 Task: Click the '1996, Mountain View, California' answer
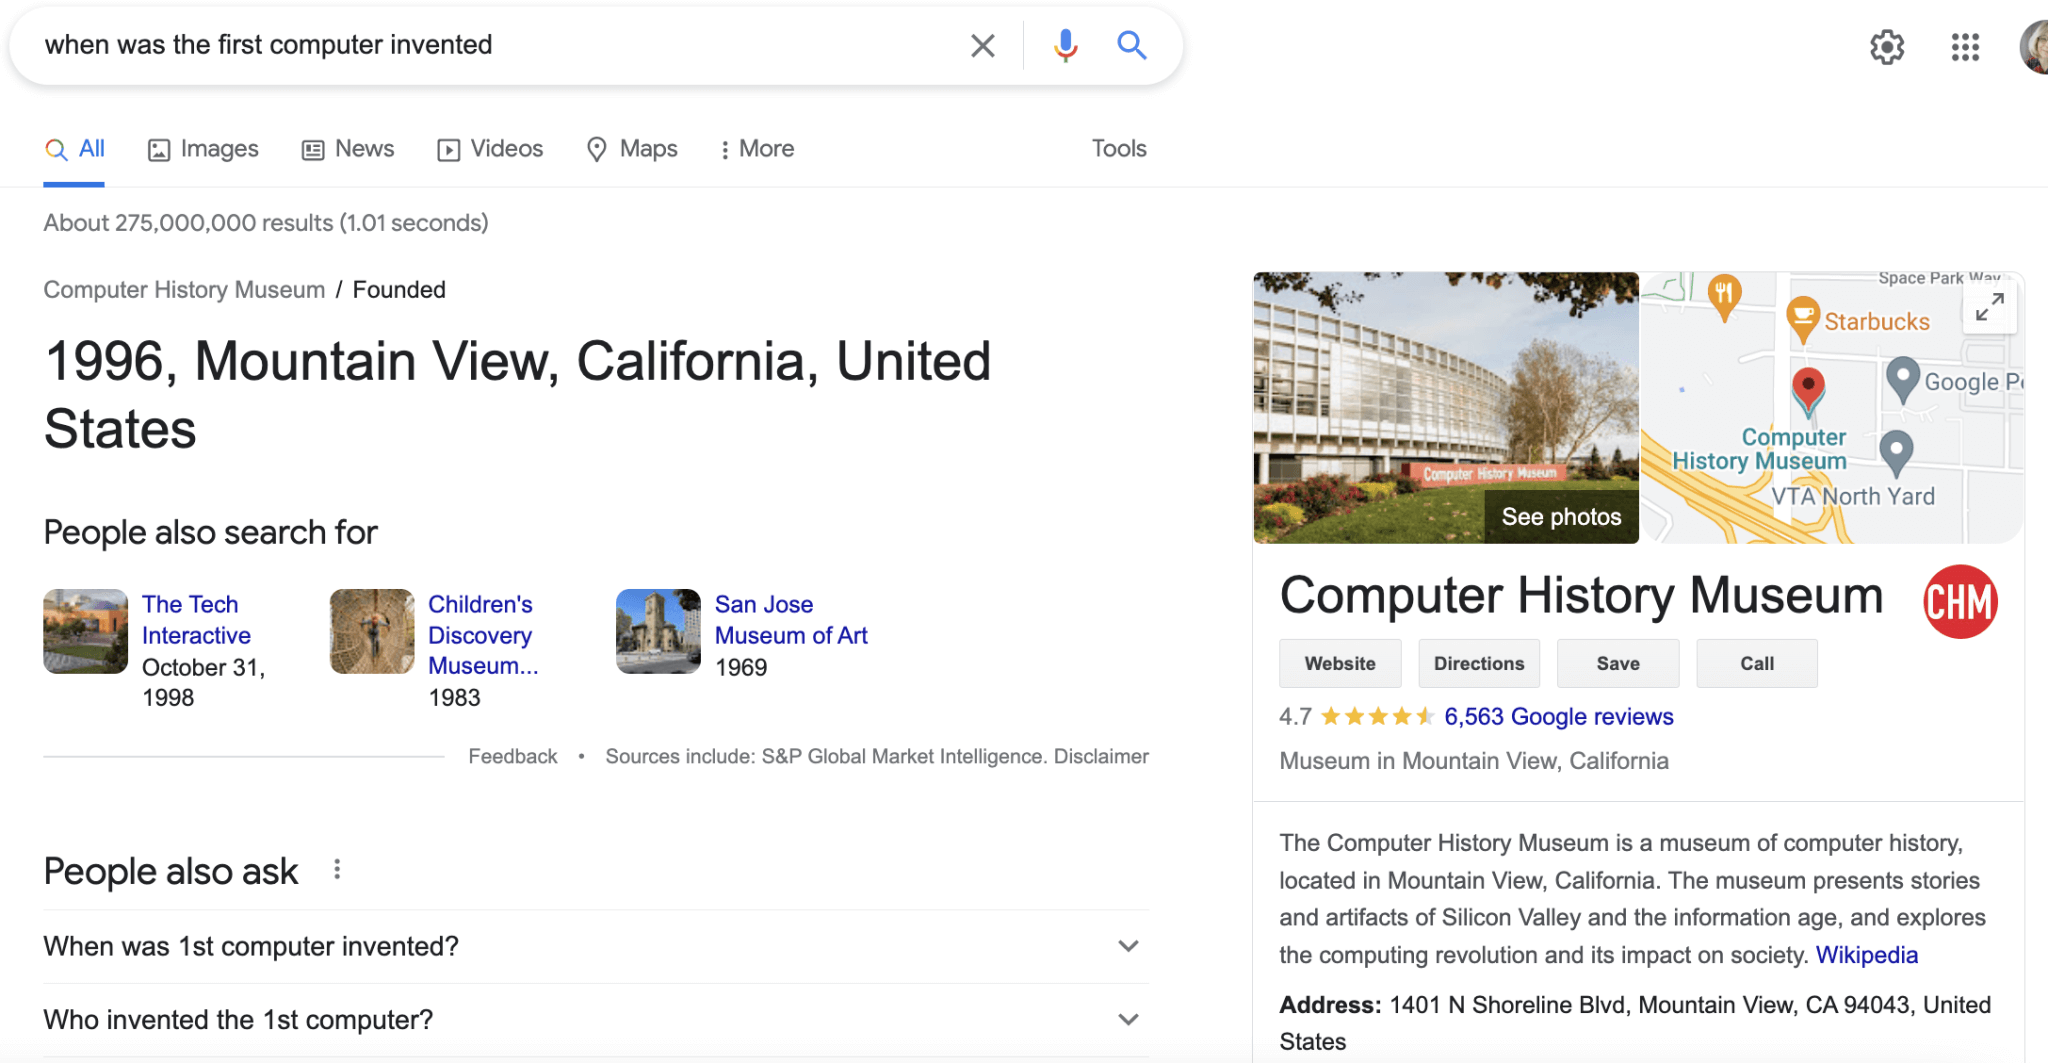click(x=518, y=395)
